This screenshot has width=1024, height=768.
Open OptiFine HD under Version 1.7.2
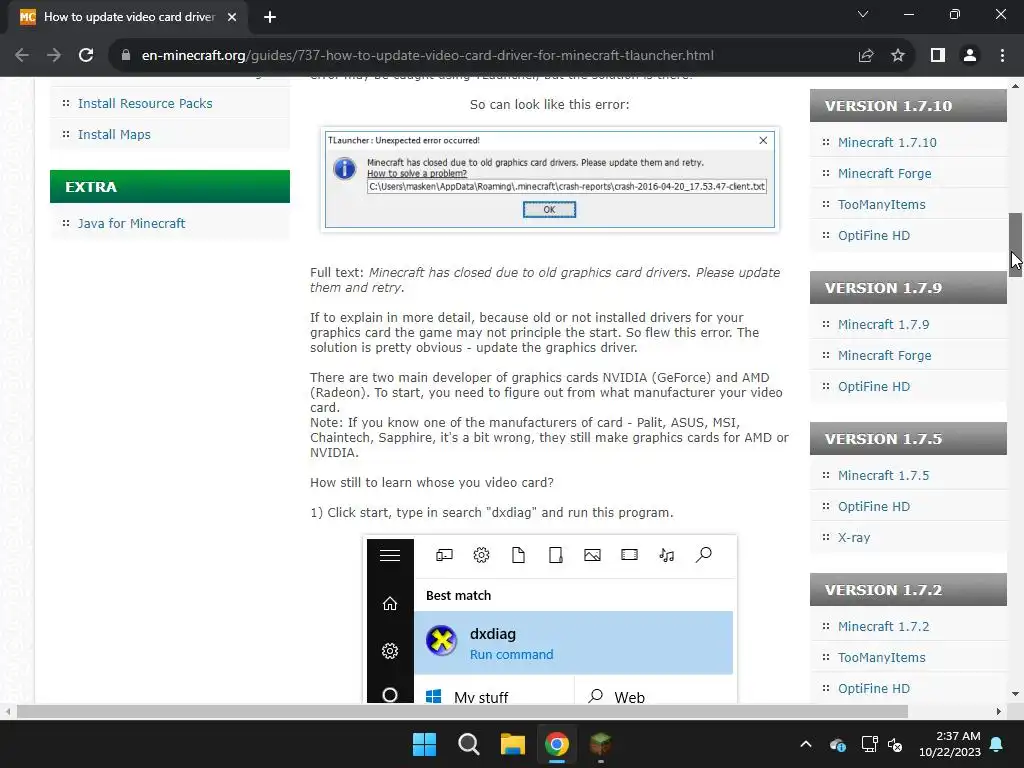874,688
